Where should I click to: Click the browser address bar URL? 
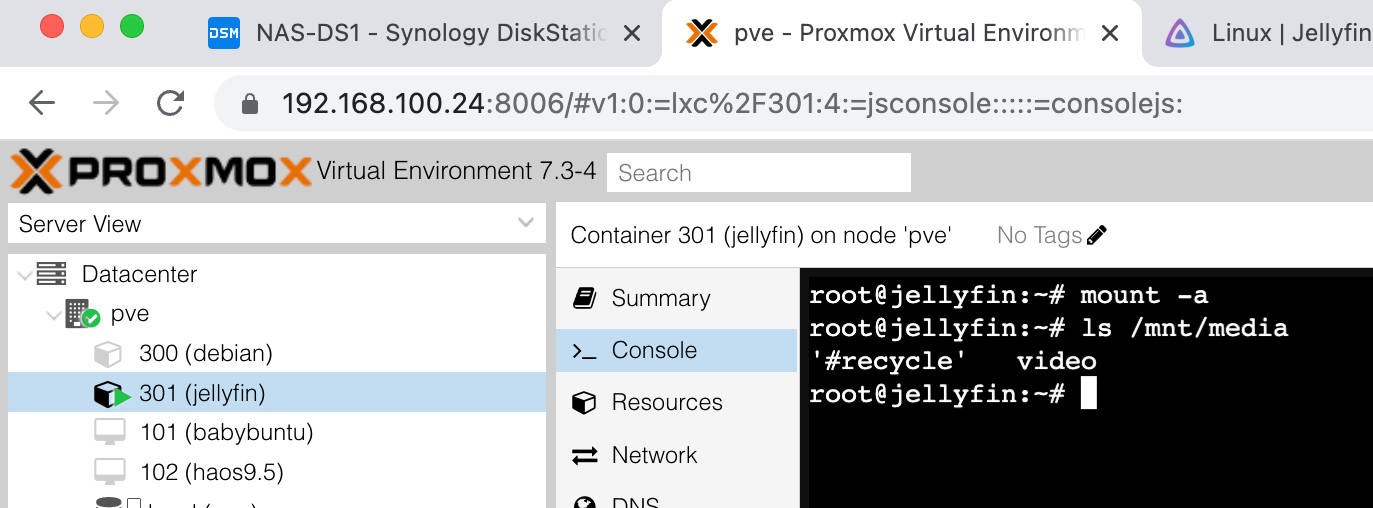coord(732,104)
